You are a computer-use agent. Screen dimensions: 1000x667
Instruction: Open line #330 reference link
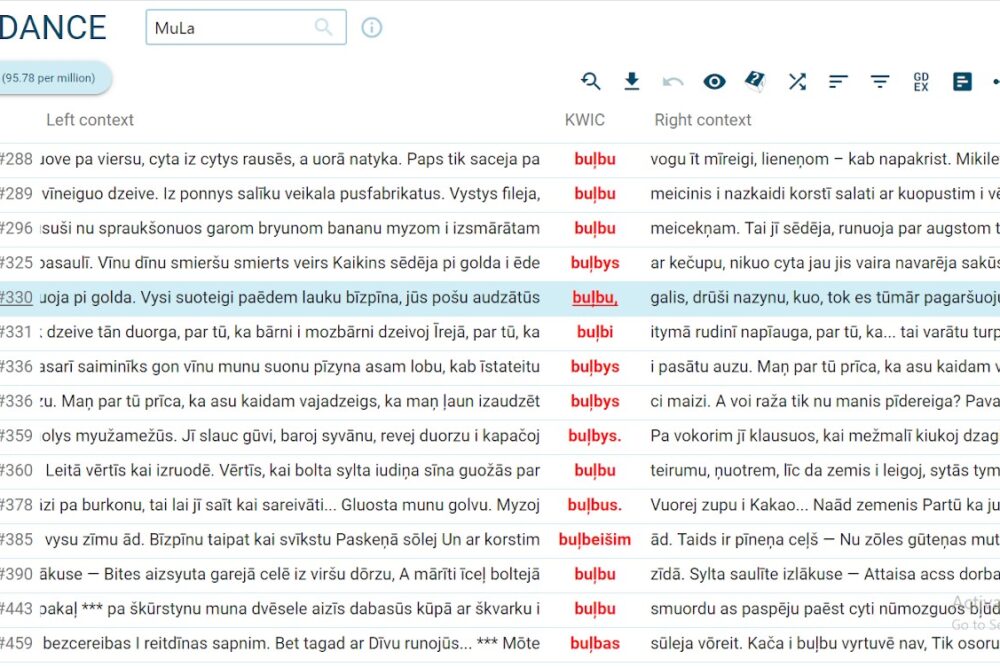coord(17,297)
